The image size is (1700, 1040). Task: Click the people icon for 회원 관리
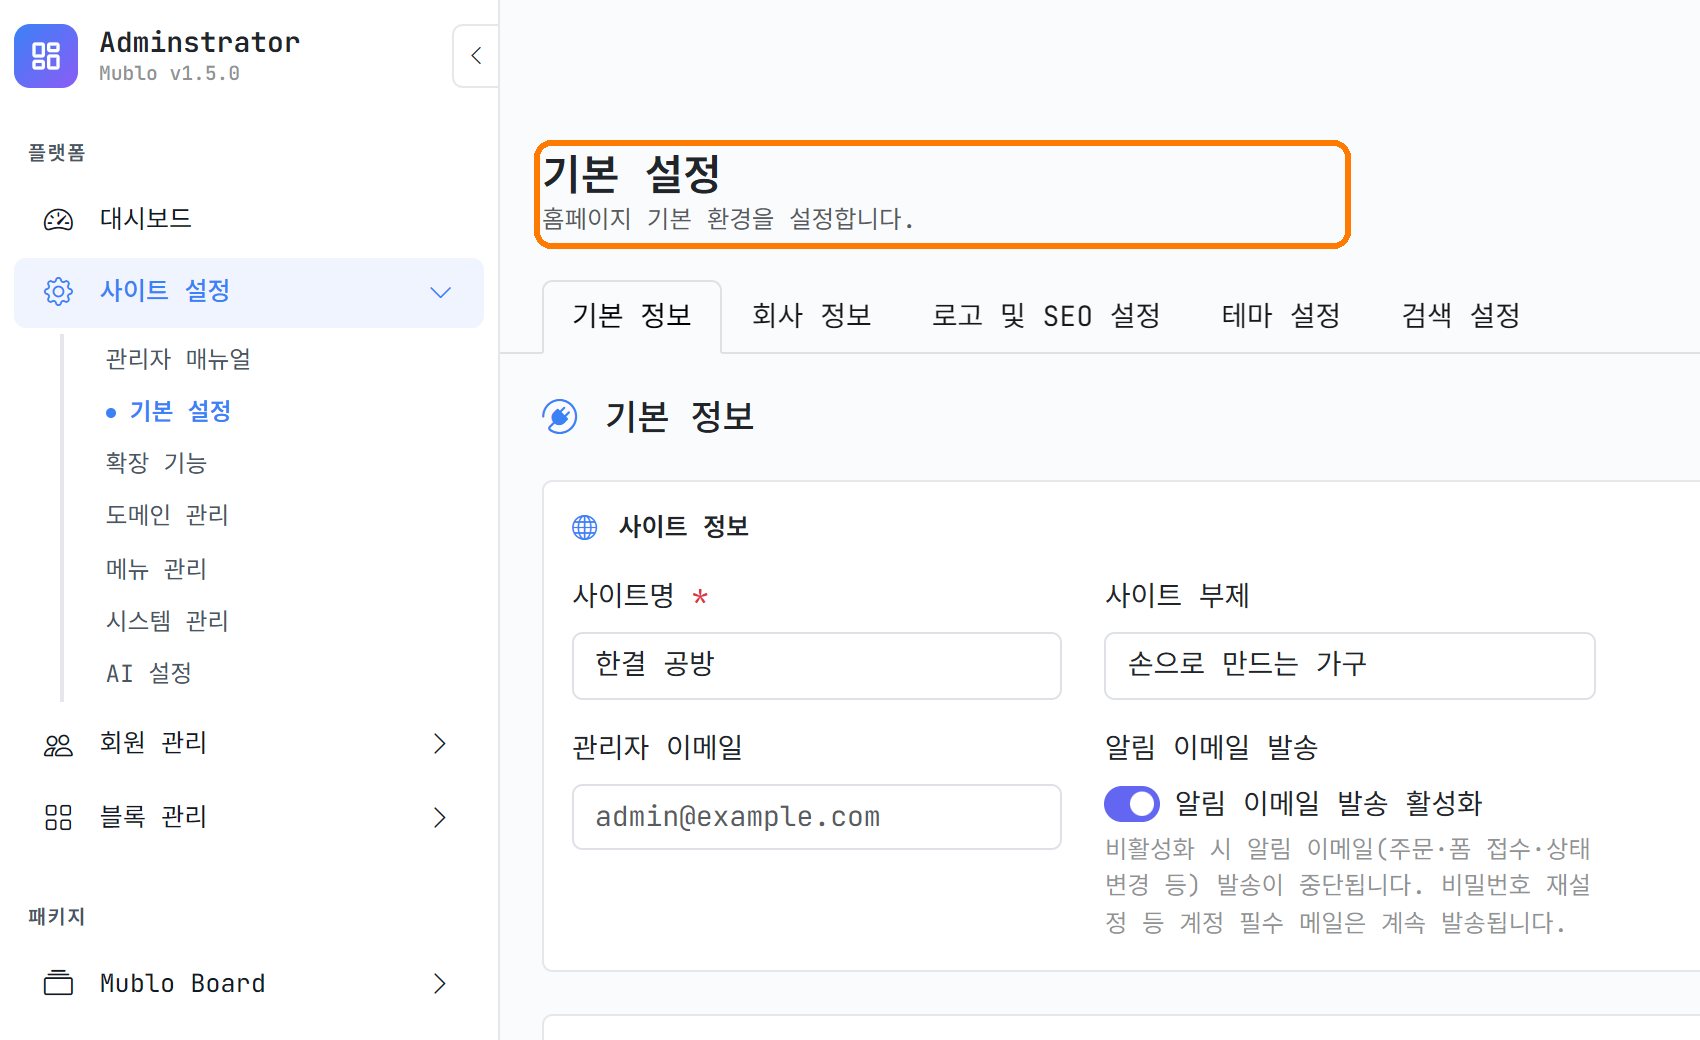point(58,744)
